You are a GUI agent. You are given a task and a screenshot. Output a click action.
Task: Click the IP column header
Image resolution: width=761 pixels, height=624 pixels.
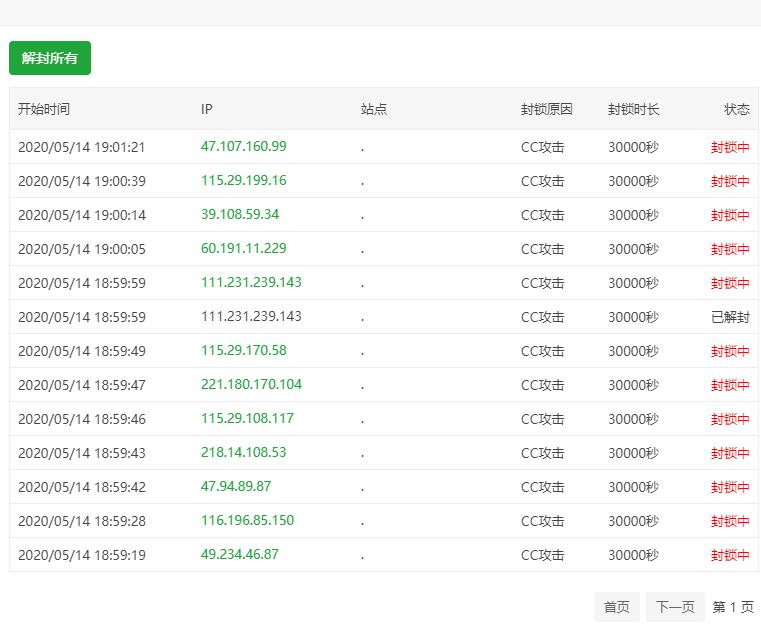click(207, 109)
